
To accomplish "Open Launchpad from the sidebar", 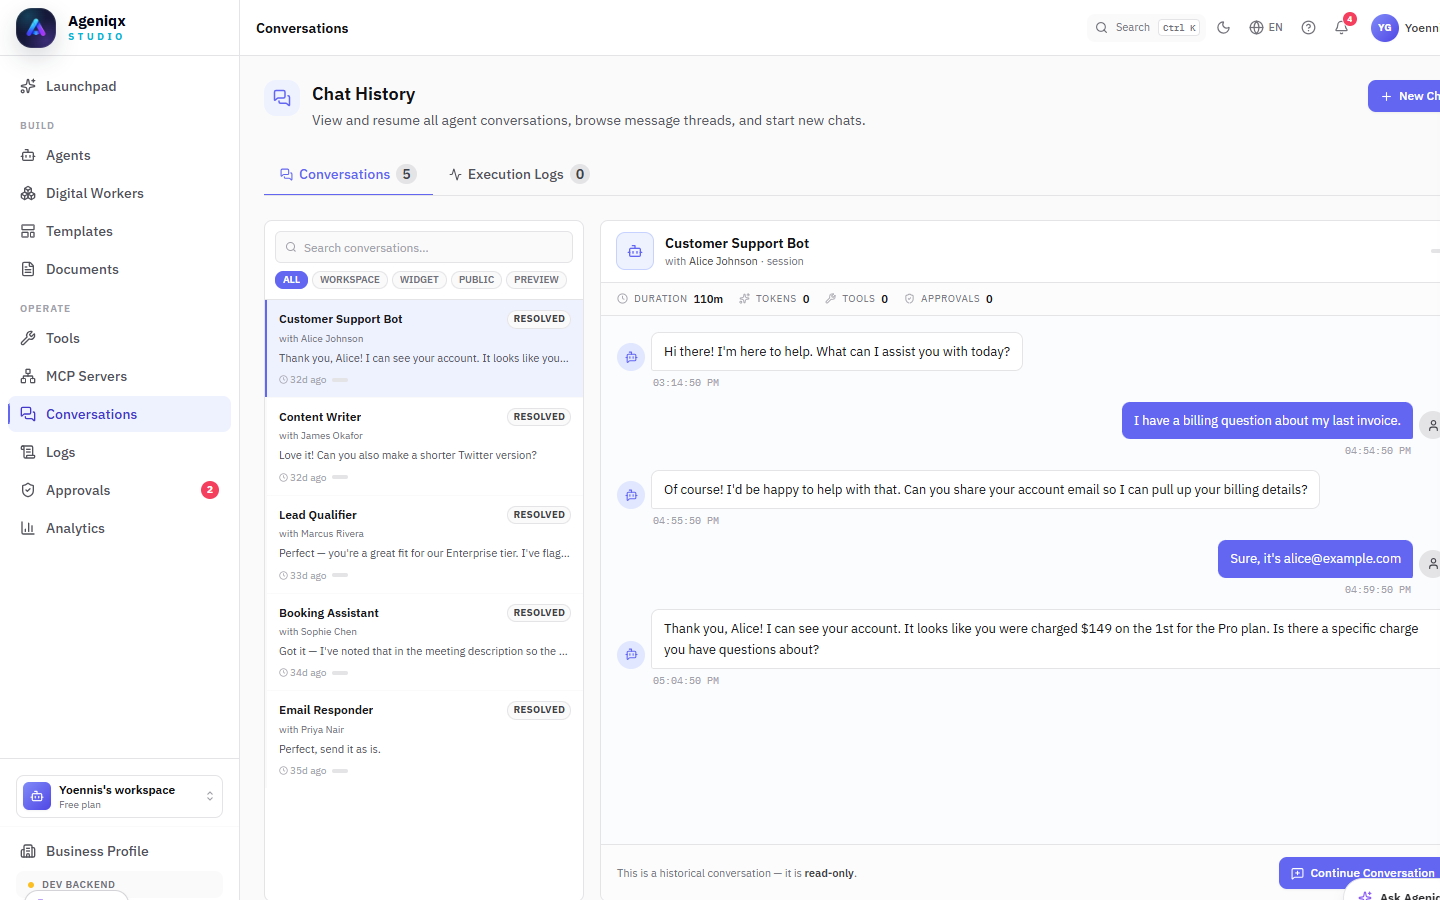I will click(x=119, y=86).
